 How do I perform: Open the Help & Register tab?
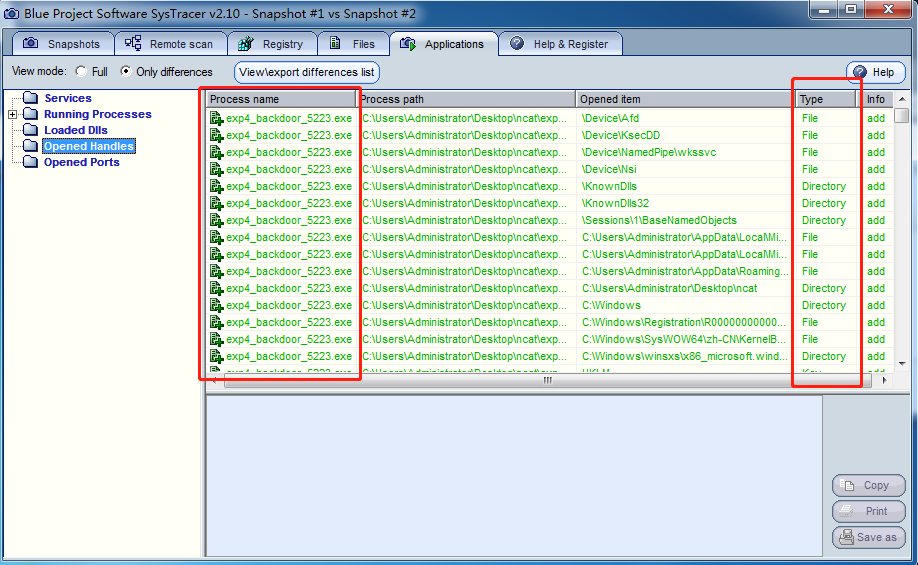[x=560, y=43]
